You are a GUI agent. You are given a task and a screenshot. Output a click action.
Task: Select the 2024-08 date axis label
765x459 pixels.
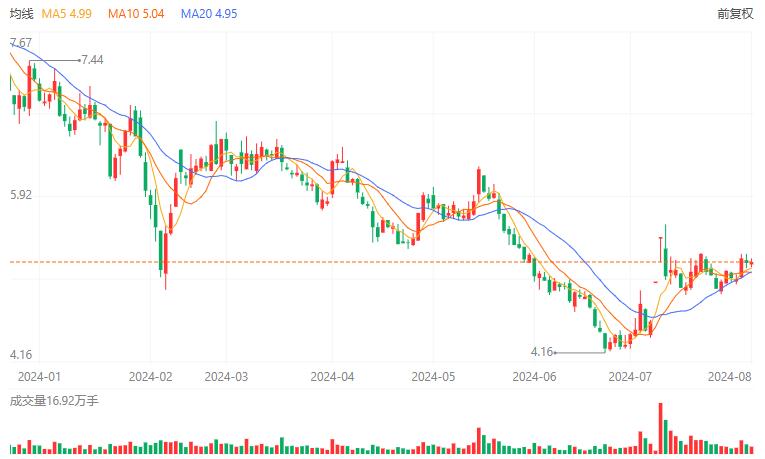pos(729,377)
